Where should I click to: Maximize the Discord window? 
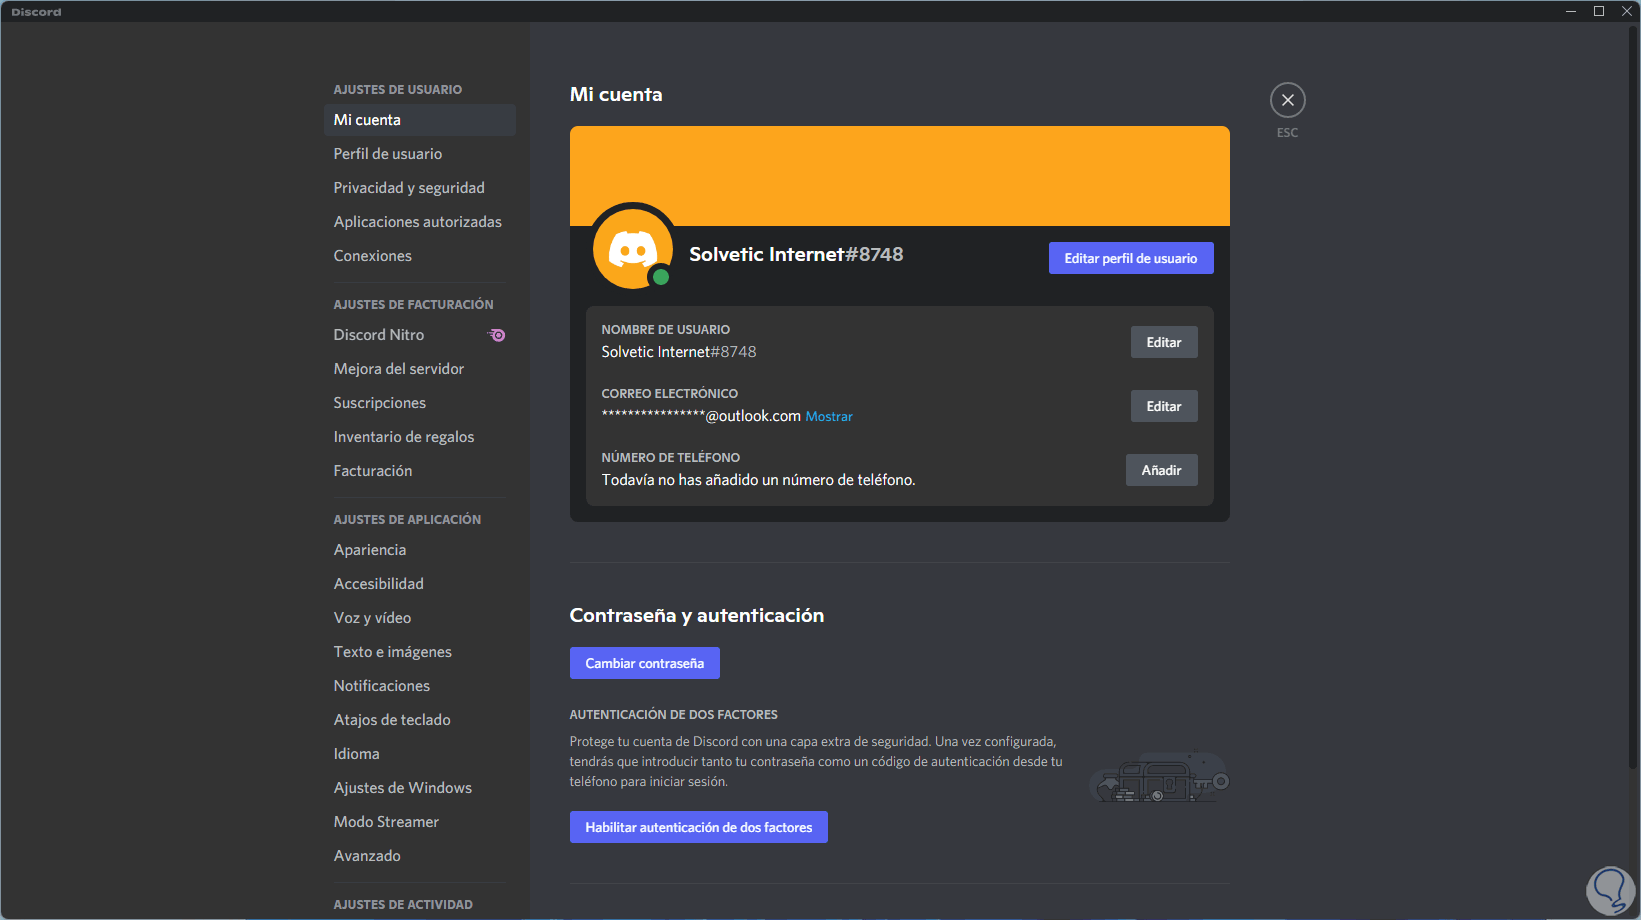coord(1599,11)
